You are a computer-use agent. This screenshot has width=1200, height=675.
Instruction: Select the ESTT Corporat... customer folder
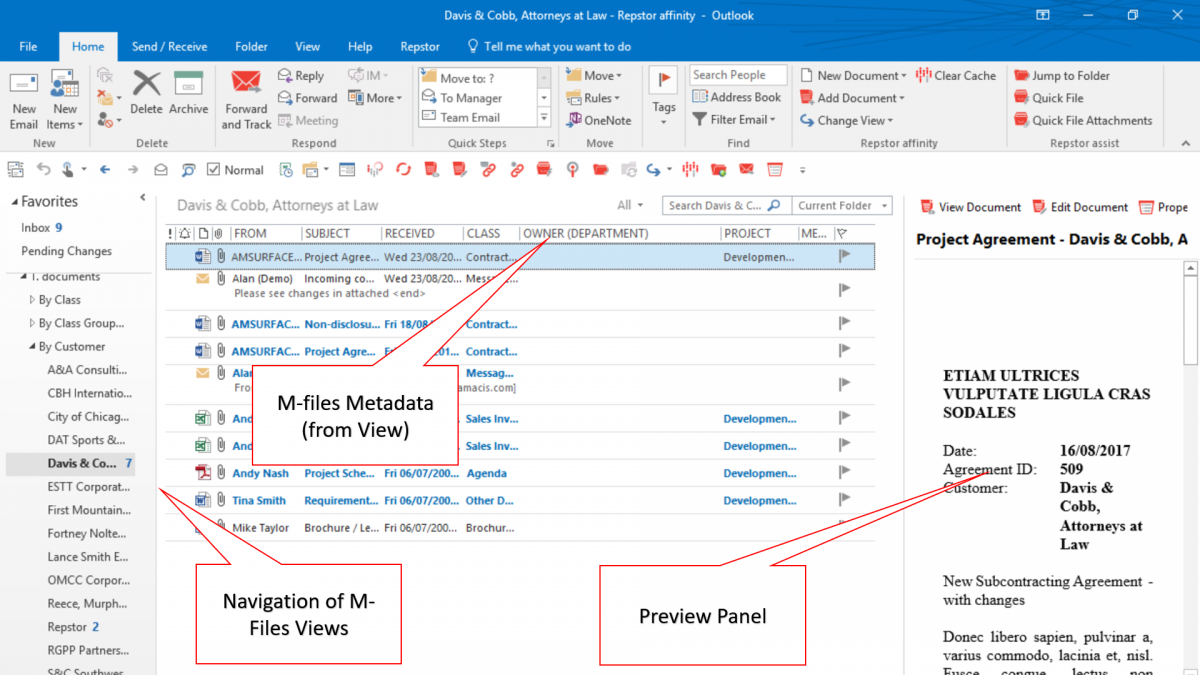tap(88, 487)
